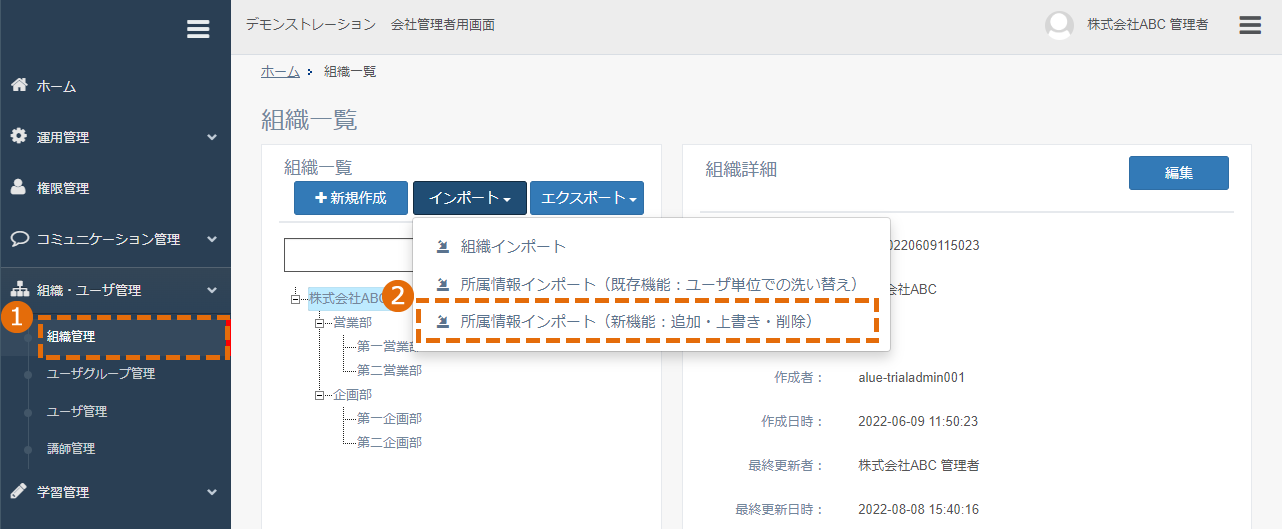Click creation date 2022-06-09 11:50:23

[918, 421]
